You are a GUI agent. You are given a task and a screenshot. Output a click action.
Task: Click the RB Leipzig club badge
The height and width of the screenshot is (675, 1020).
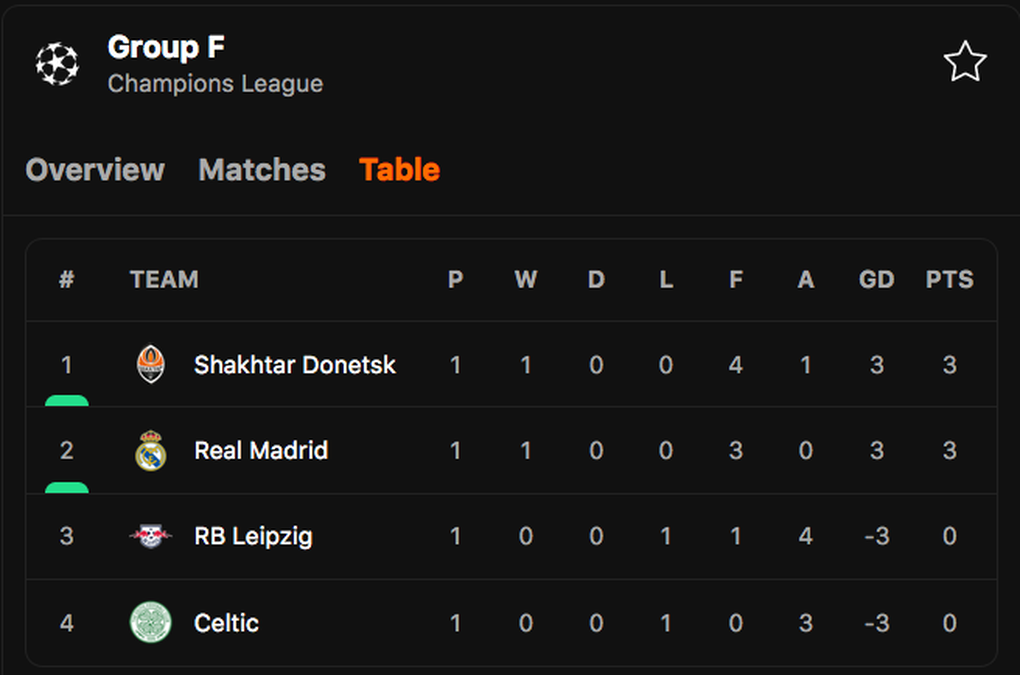150,537
